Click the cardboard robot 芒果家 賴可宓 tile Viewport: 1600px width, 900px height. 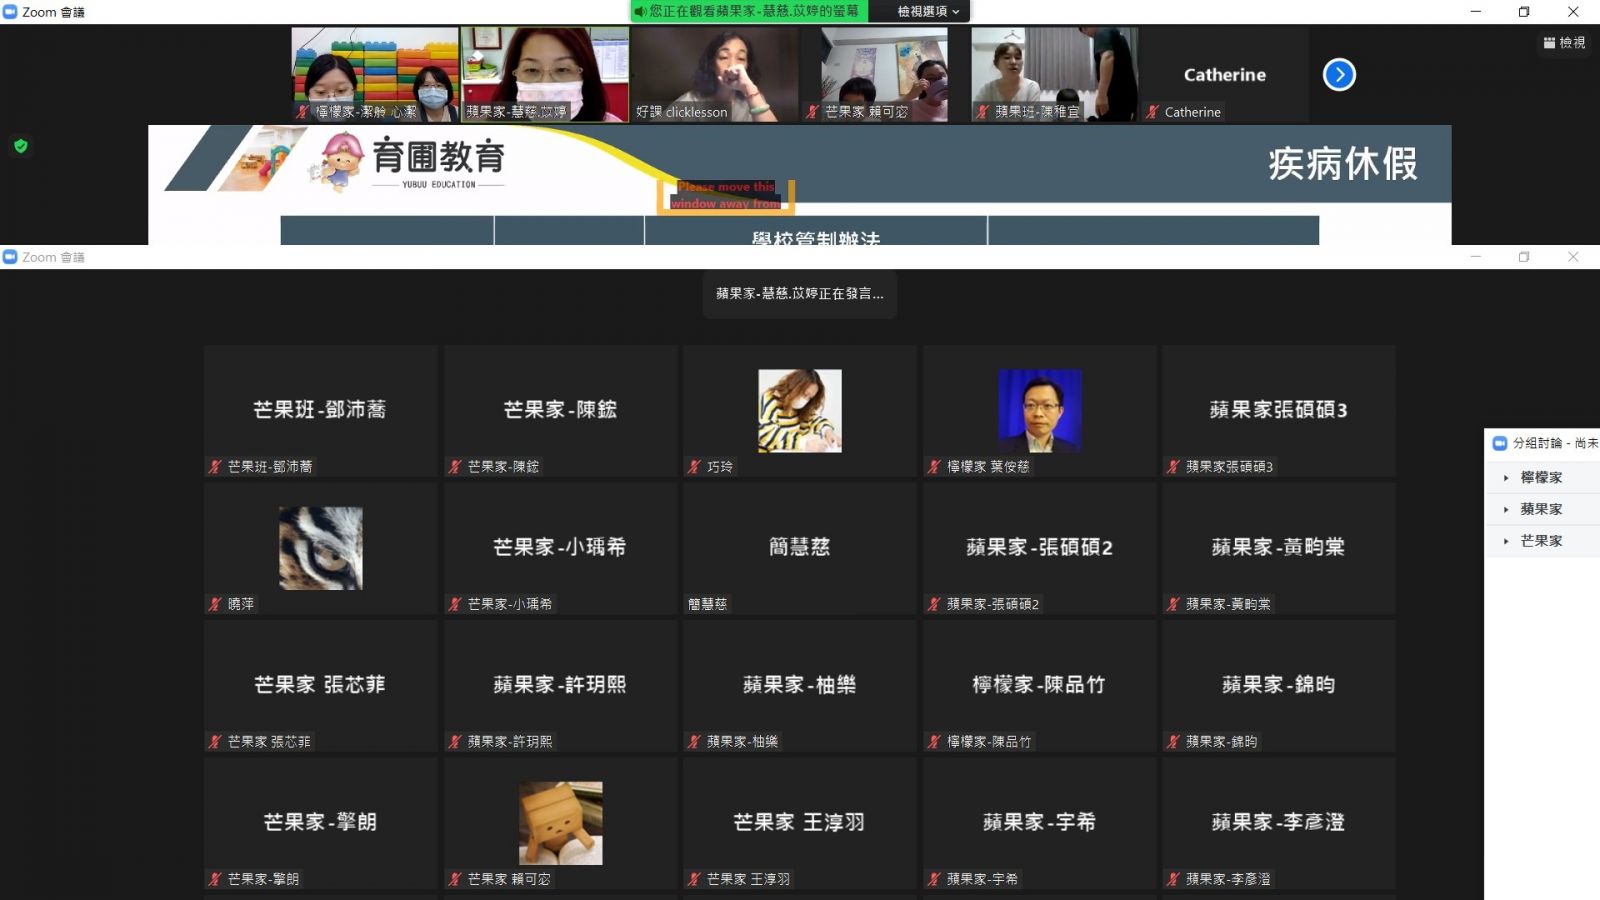560,823
